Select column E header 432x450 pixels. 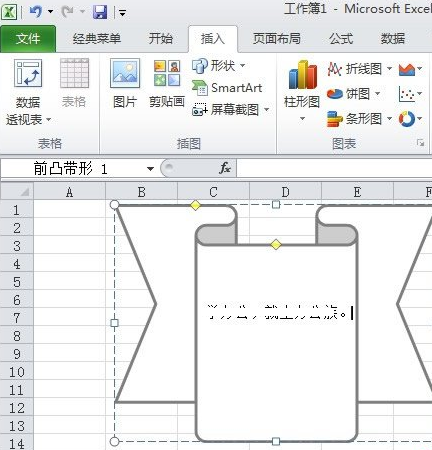[357, 192]
